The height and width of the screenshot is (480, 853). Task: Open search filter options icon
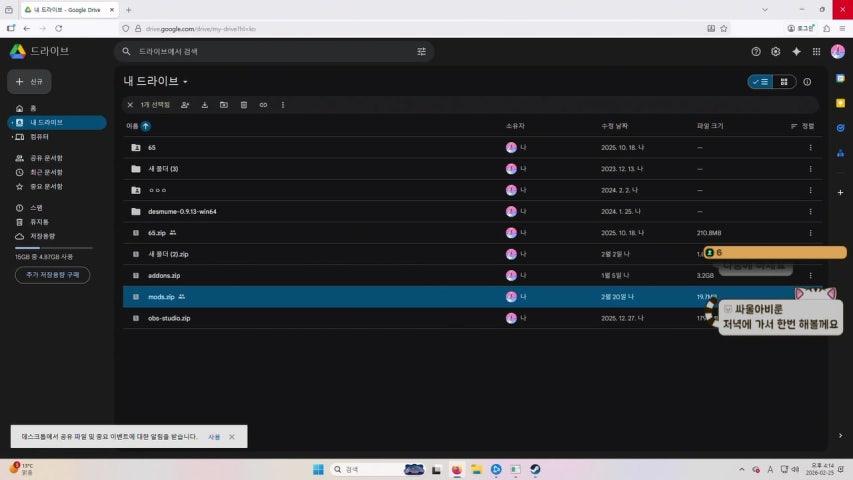coord(421,51)
